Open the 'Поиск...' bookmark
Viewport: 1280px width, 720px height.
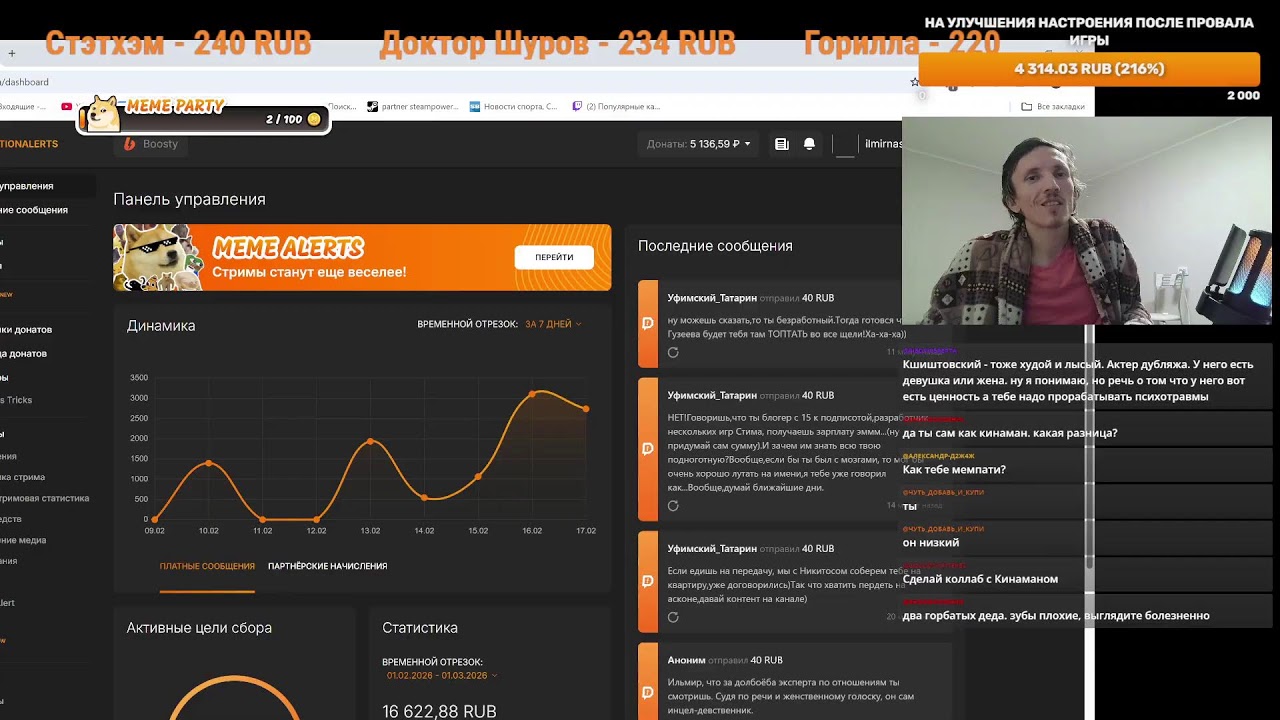[x=342, y=106]
